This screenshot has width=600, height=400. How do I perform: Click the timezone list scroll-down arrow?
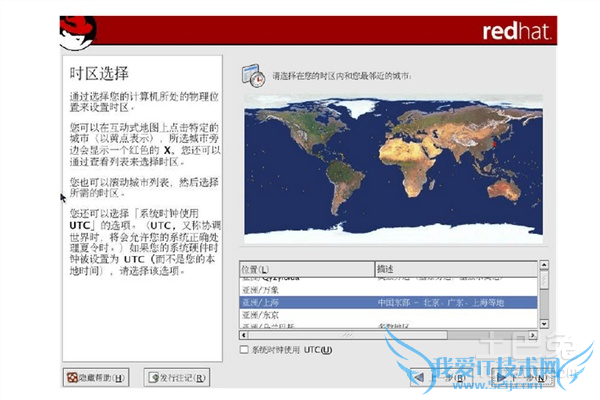pyautogui.click(x=544, y=324)
